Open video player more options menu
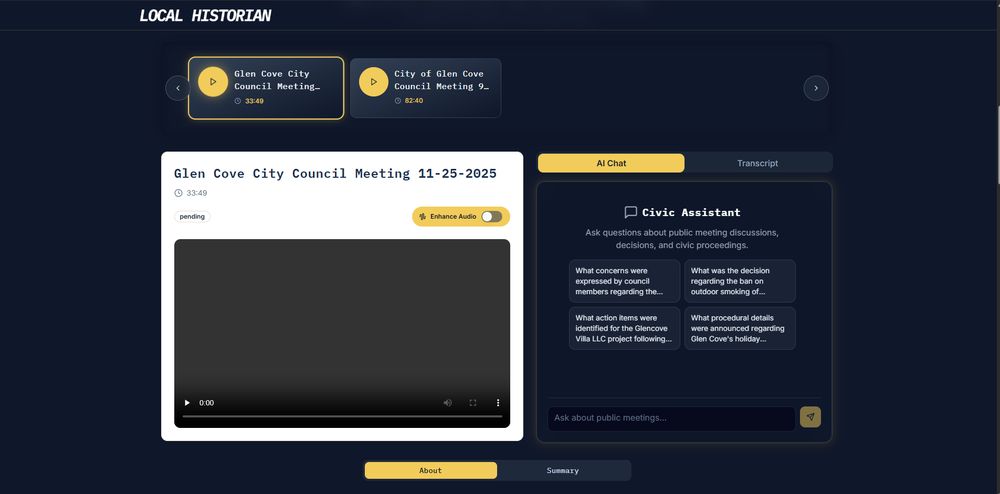 click(x=498, y=403)
